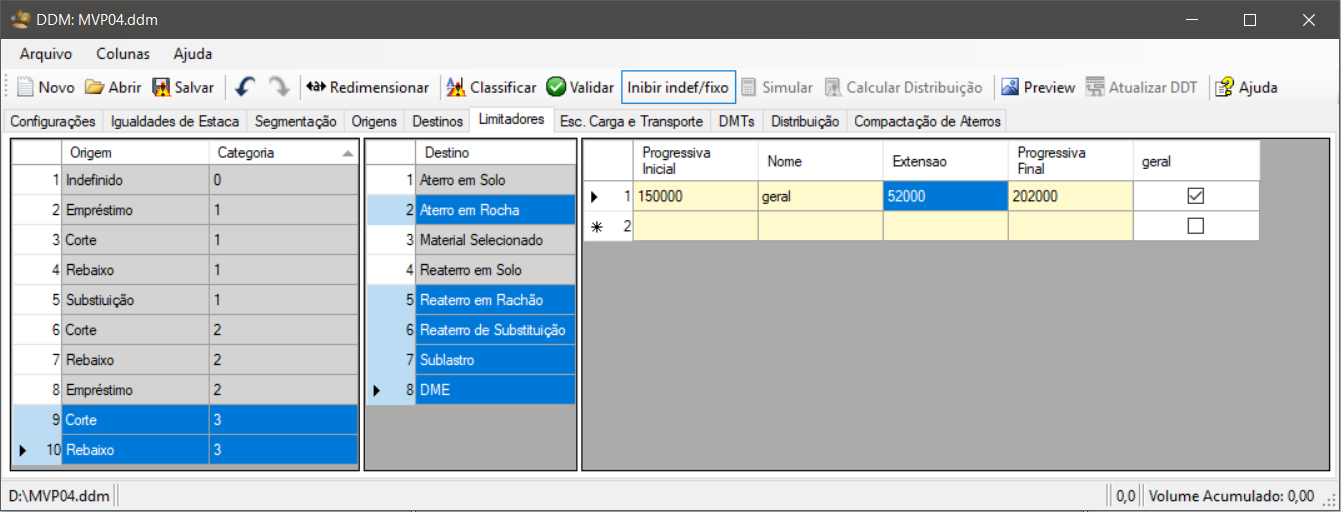Switch to Esc. Carga e Transporte tab
The image size is (1341, 512).
click(631, 122)
